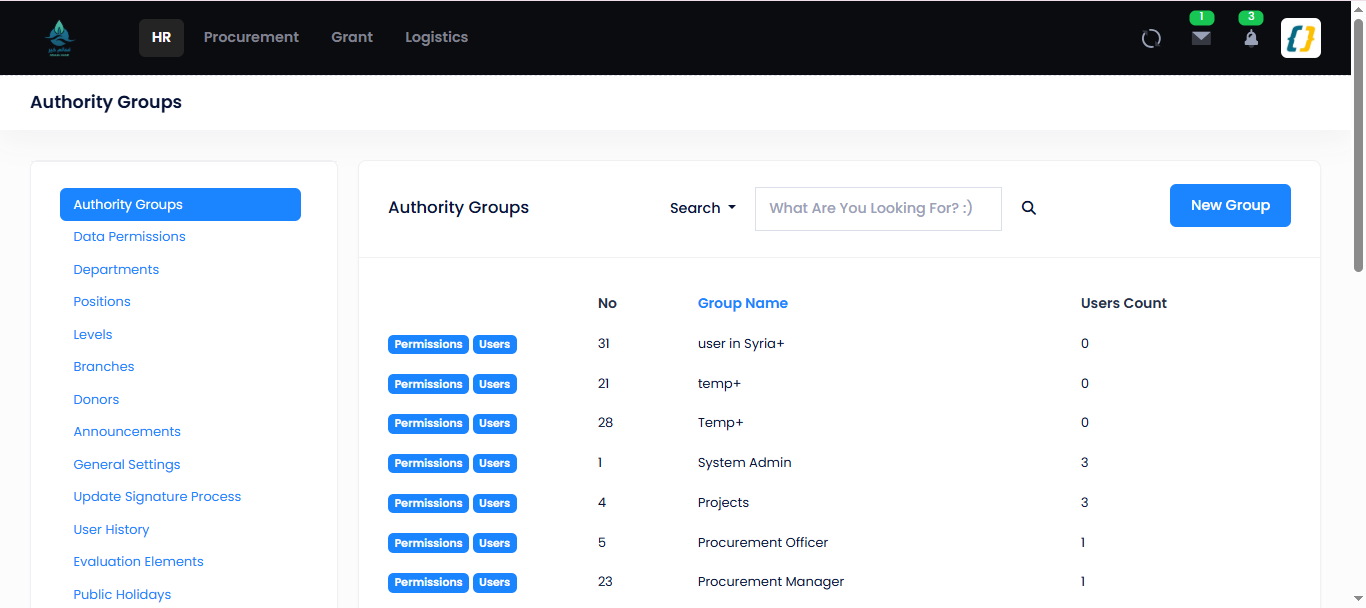Open the Procurement module
Screen dimensions: 1366x608
pos(251,38)
